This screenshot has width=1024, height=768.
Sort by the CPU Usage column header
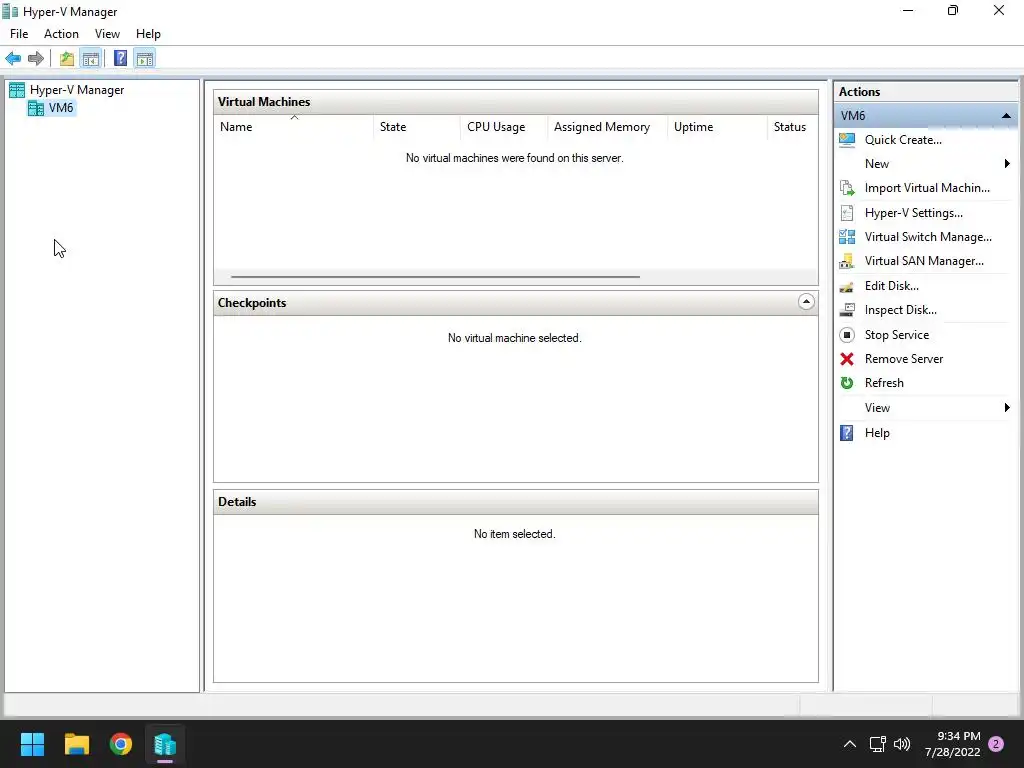(x=504, y=127)
